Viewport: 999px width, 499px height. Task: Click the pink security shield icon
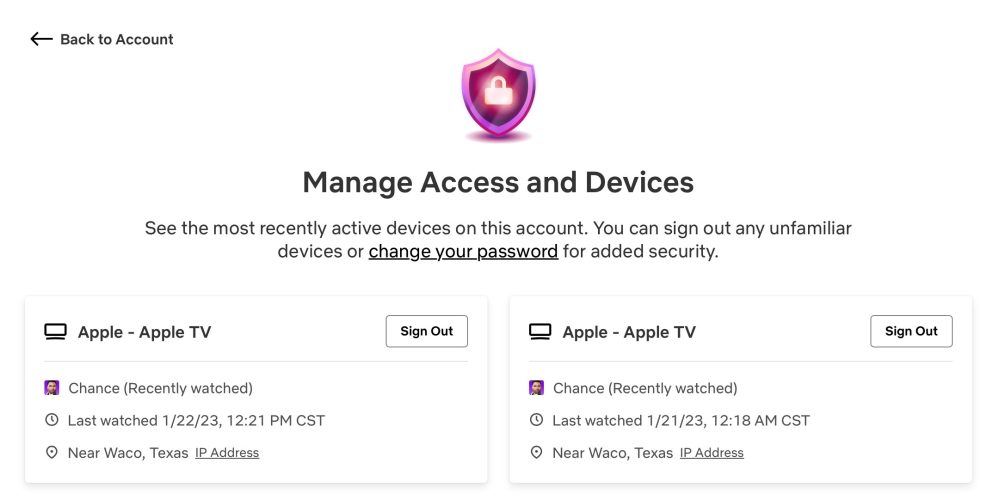498,93
